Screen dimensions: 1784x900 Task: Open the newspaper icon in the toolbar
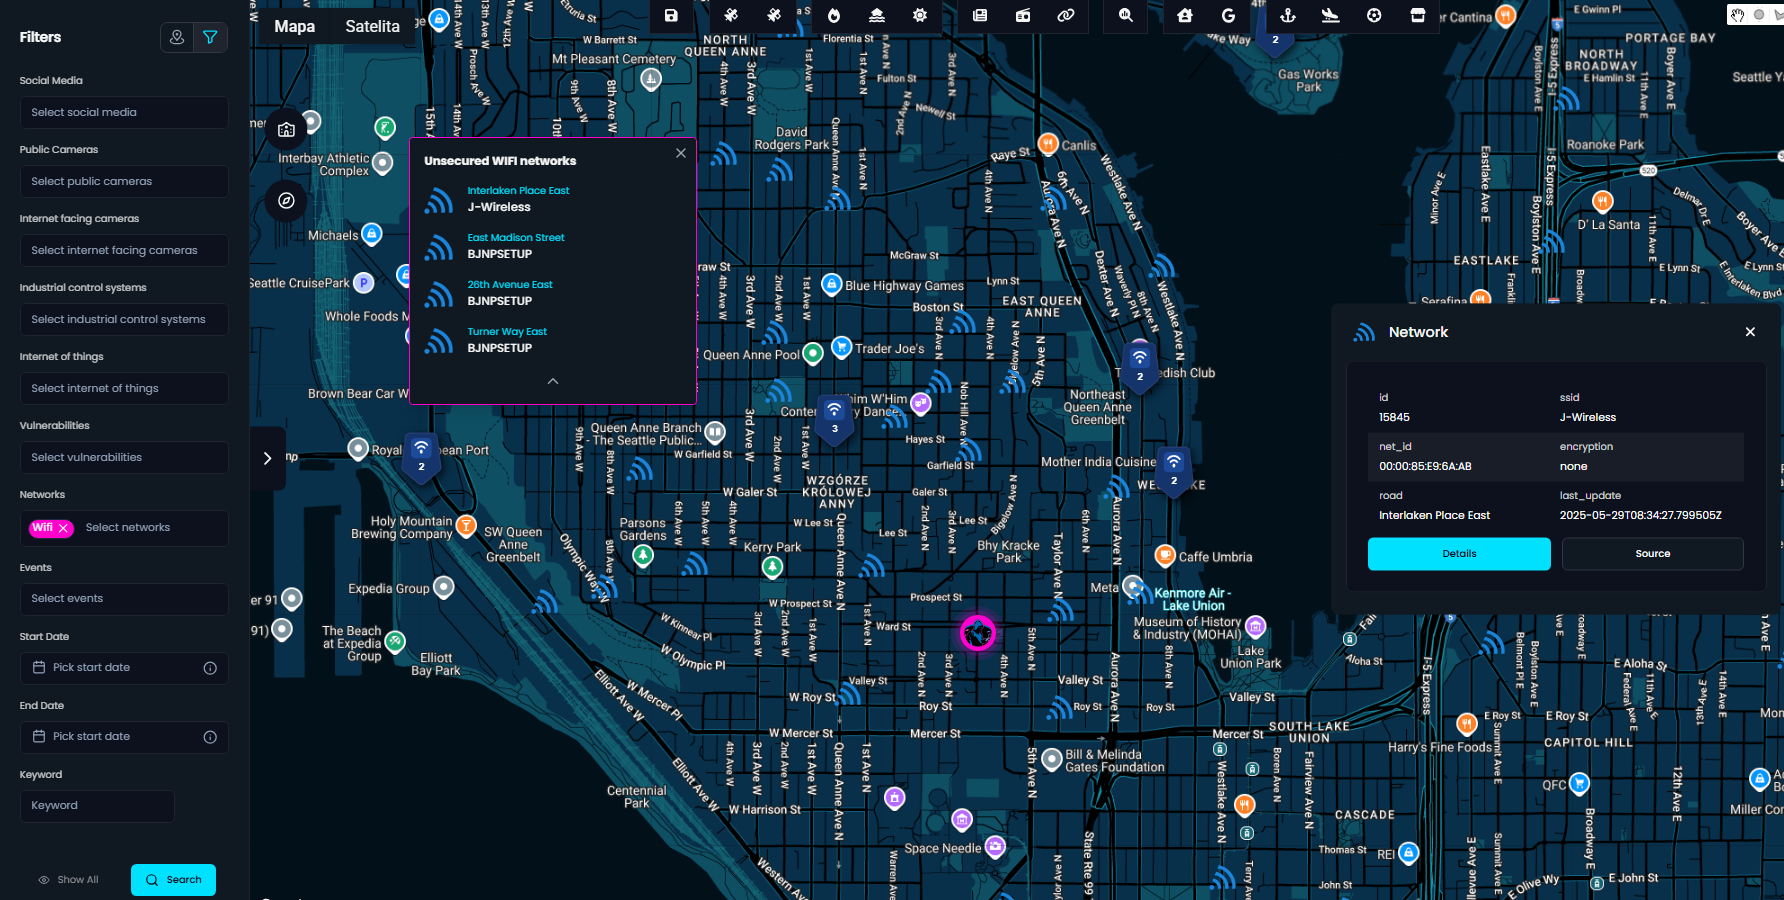pyautogui.click(x=980, y=15)
